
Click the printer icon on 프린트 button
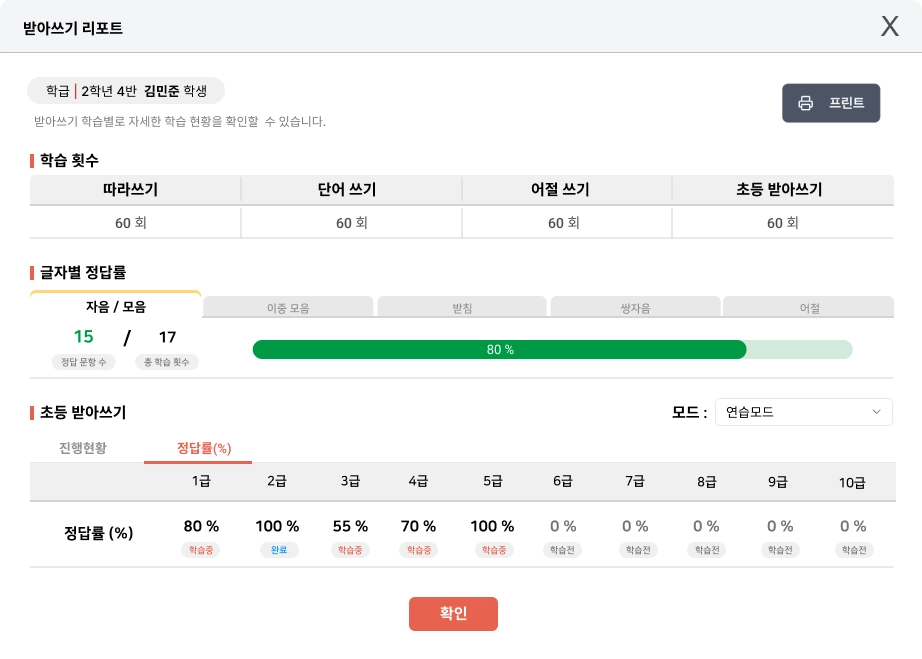pos(805,103)
